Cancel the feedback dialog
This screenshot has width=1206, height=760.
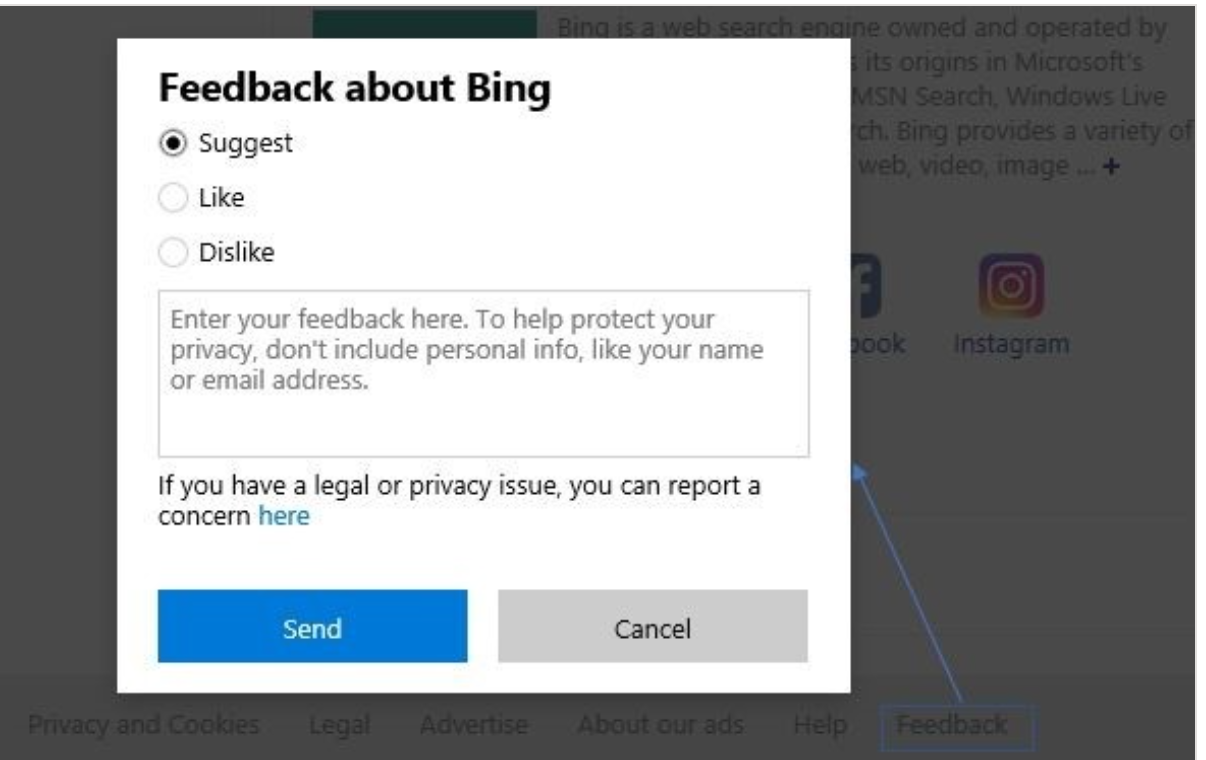tap(652, 627)
